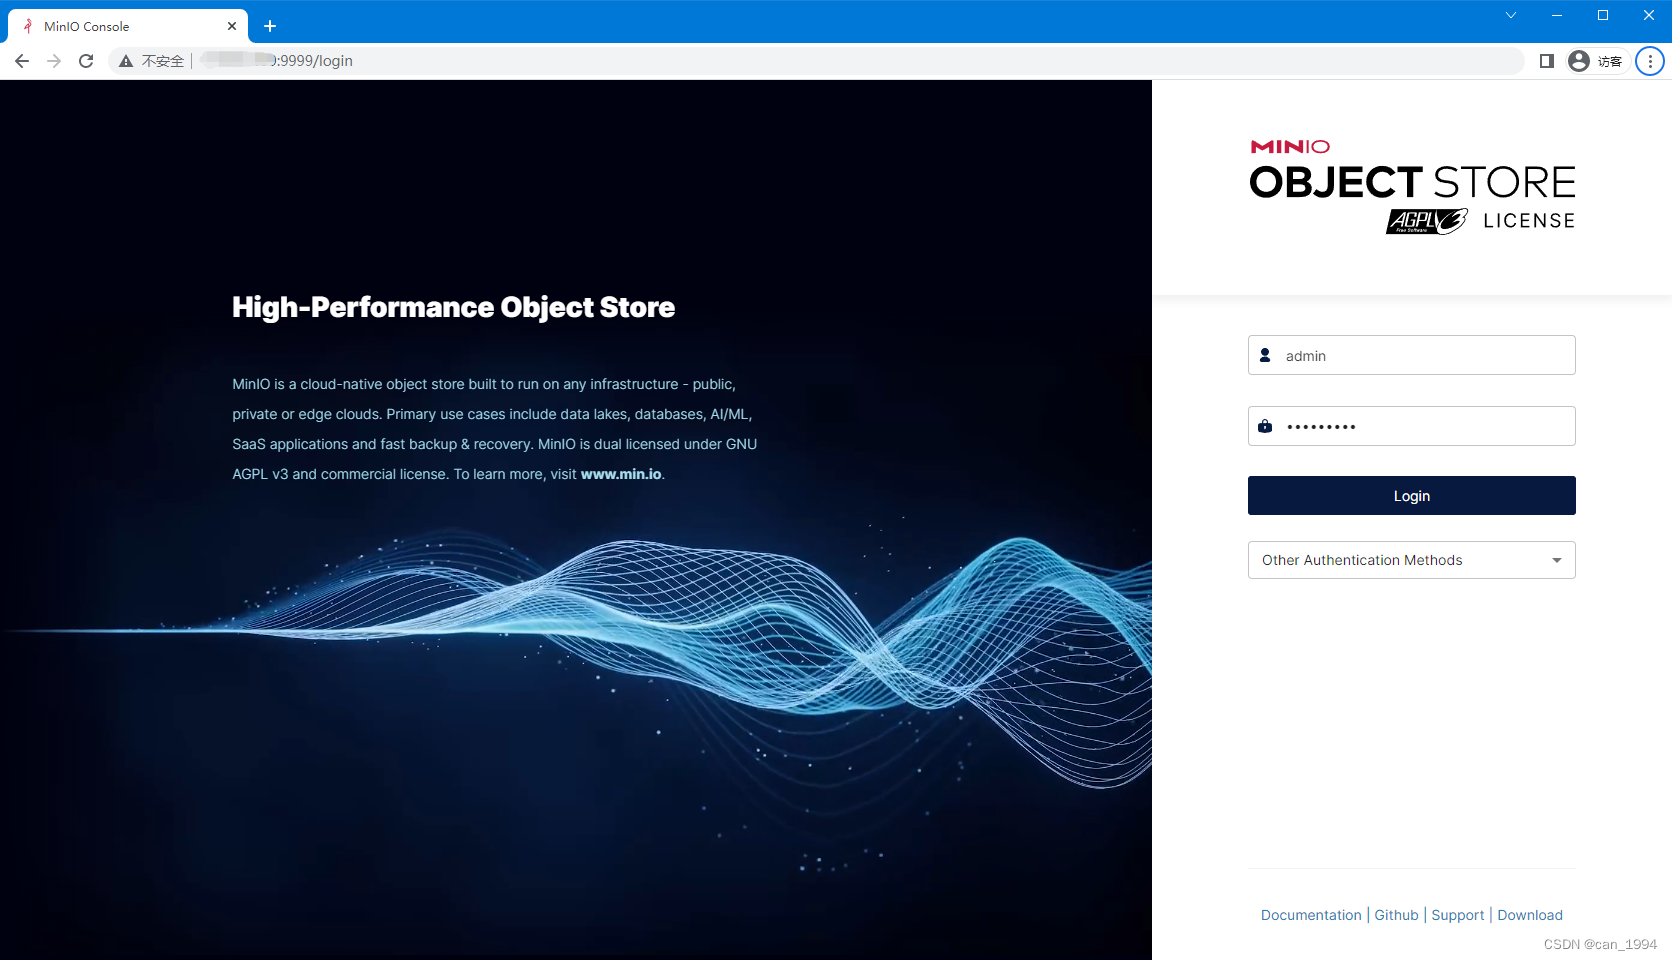Click the browser forward arrow
The image size is (1672, 960).
pos(54,61)
